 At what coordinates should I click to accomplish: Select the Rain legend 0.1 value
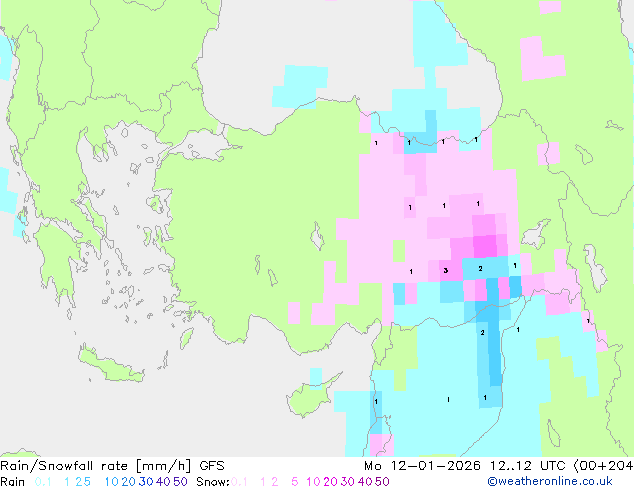coord(43,482)
